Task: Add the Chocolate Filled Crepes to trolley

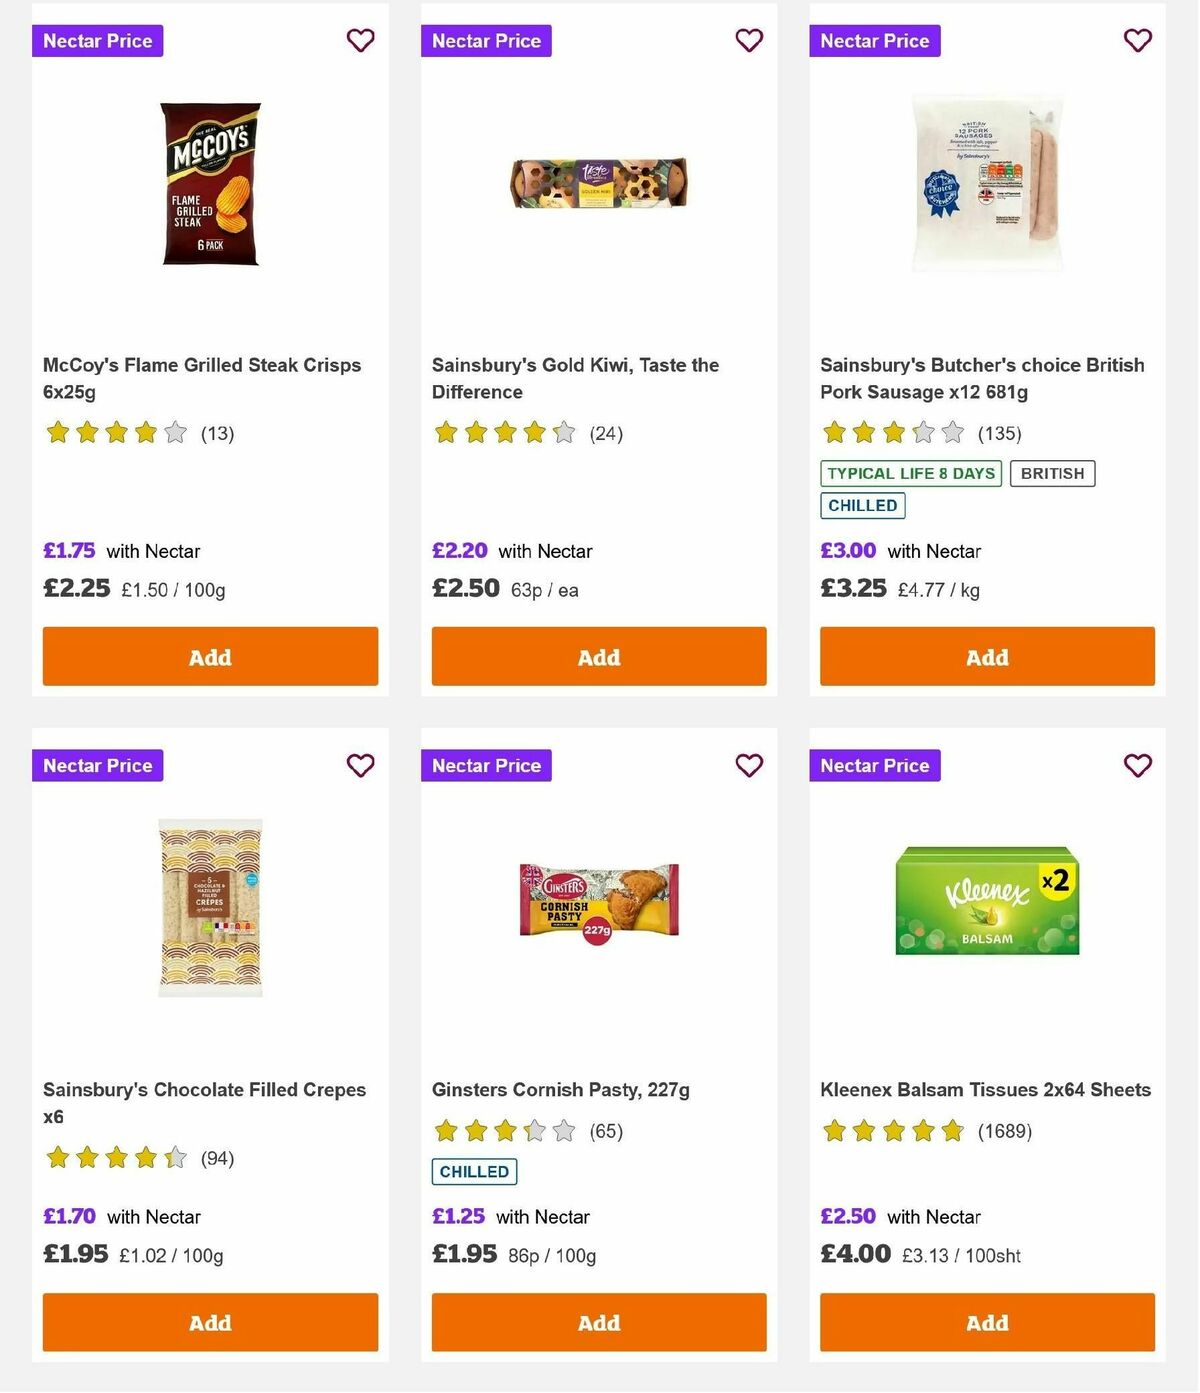Action: [x=209, y=1322]
